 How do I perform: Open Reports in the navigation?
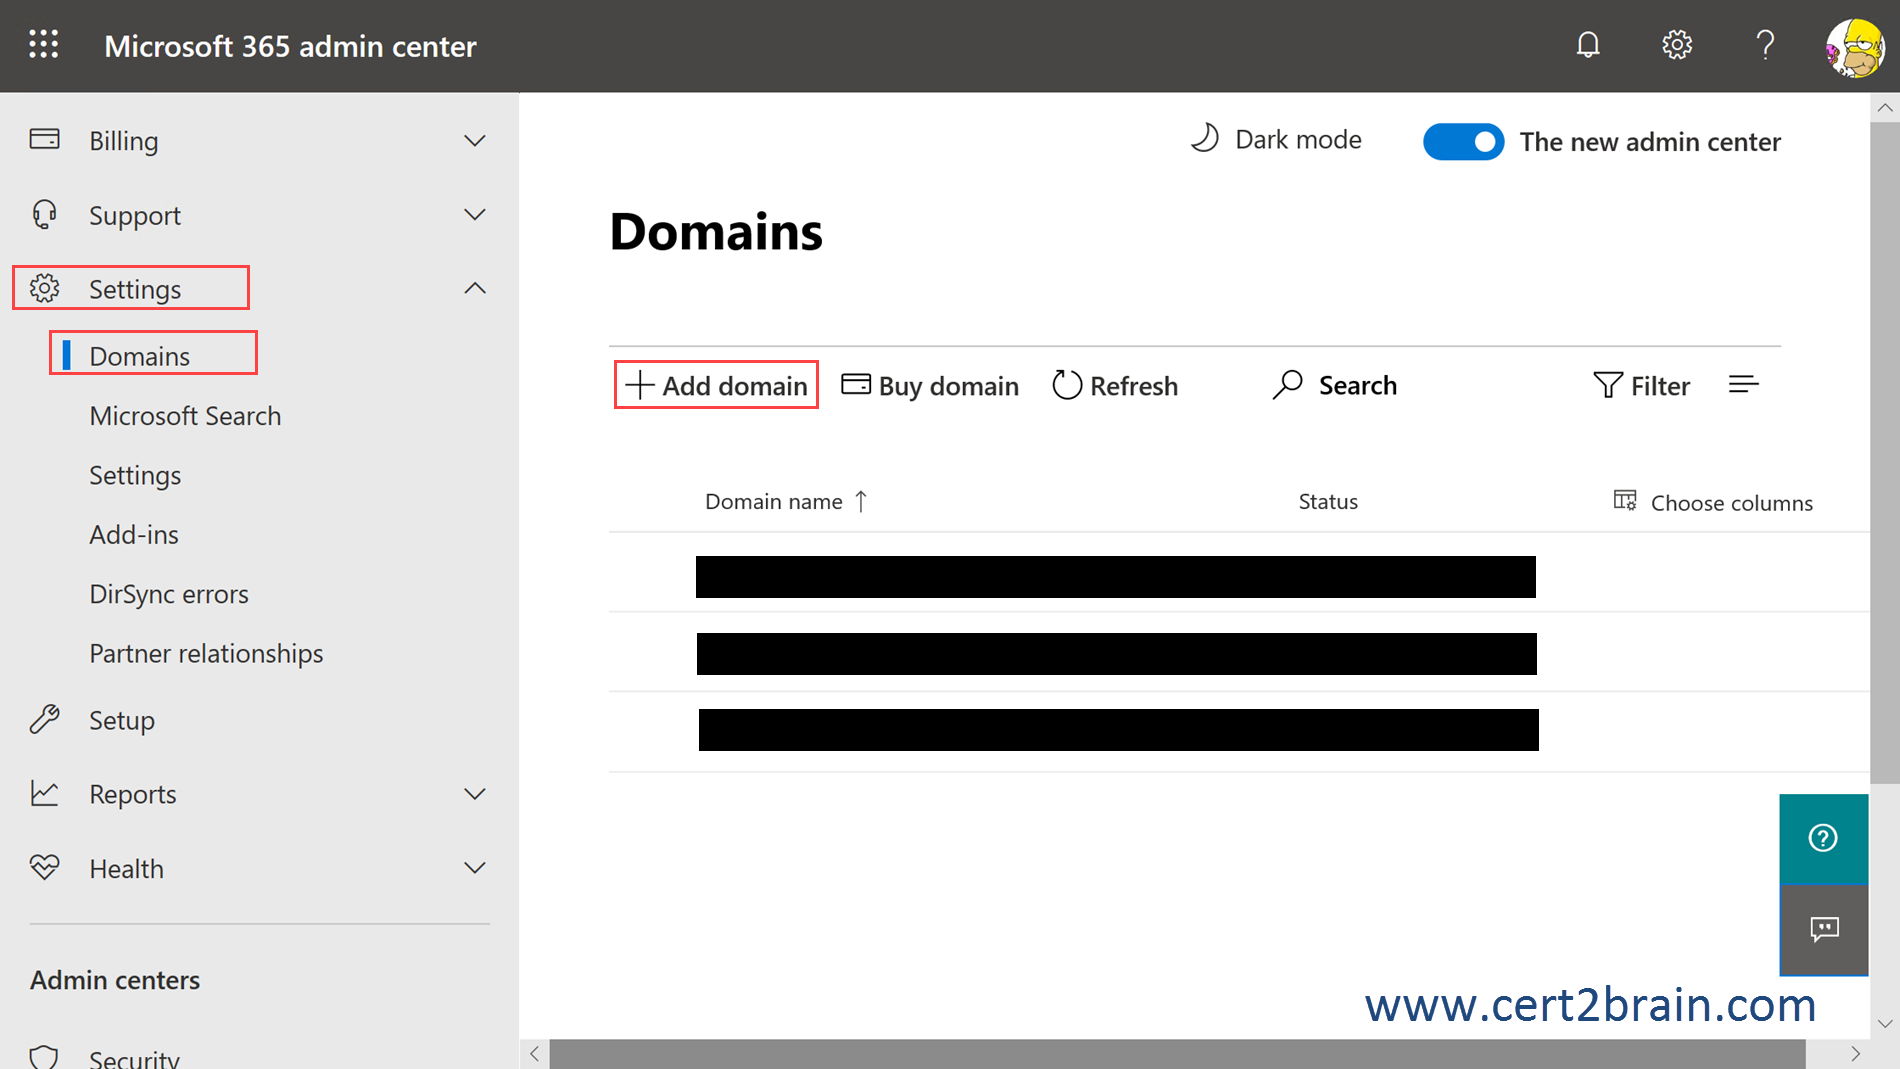click(x=133, y=794)
